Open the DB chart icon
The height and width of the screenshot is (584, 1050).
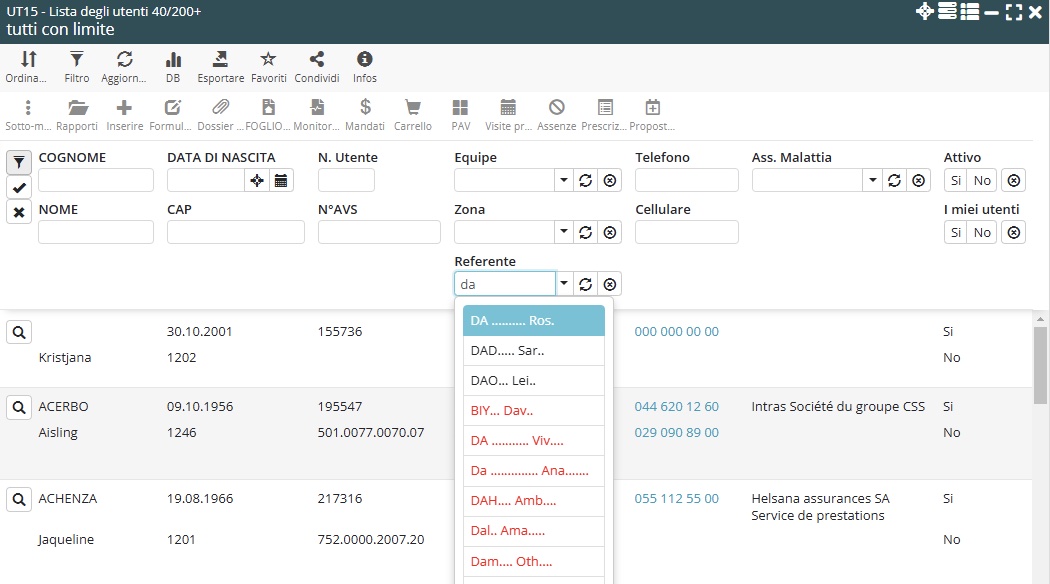[173, 60]
